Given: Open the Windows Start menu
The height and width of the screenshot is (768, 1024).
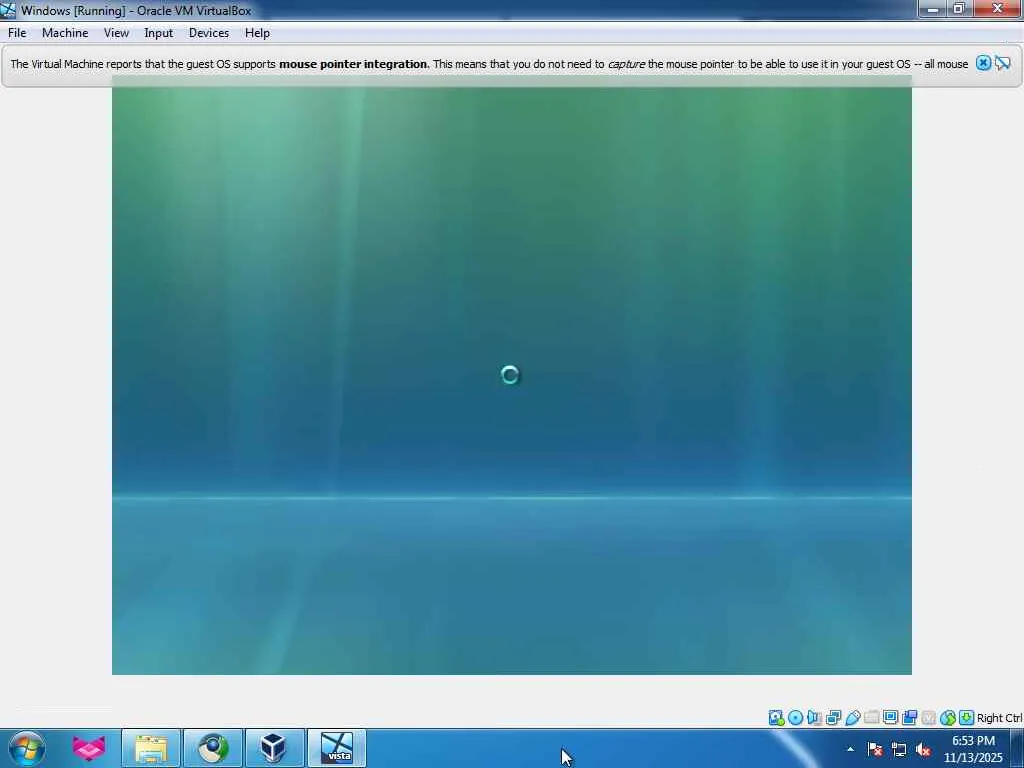Looking at the screenshot, I should 27,748.
